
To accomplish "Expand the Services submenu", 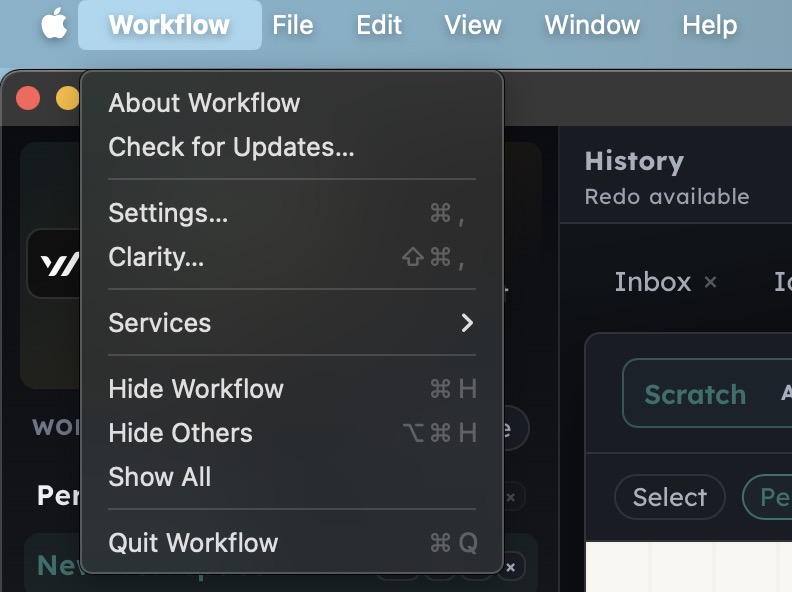I will coord(292,323).
